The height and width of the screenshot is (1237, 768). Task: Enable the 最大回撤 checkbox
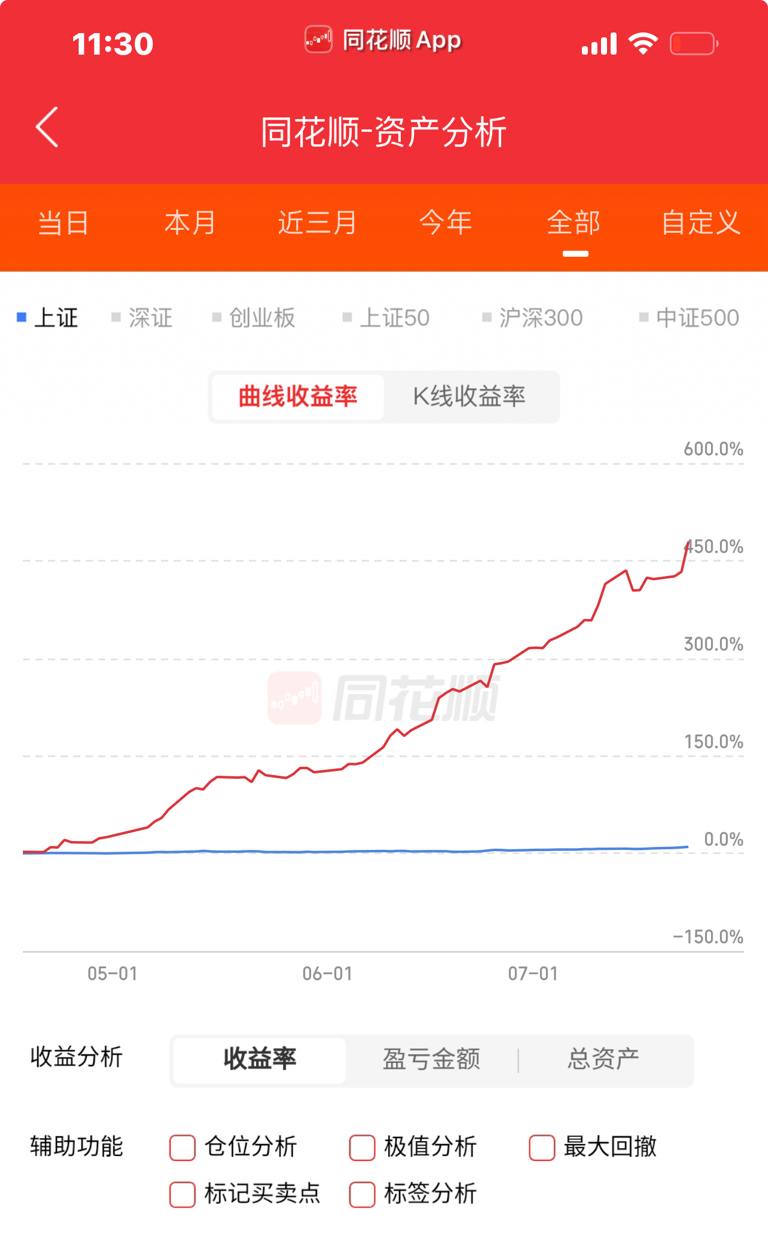point(542,1147)
